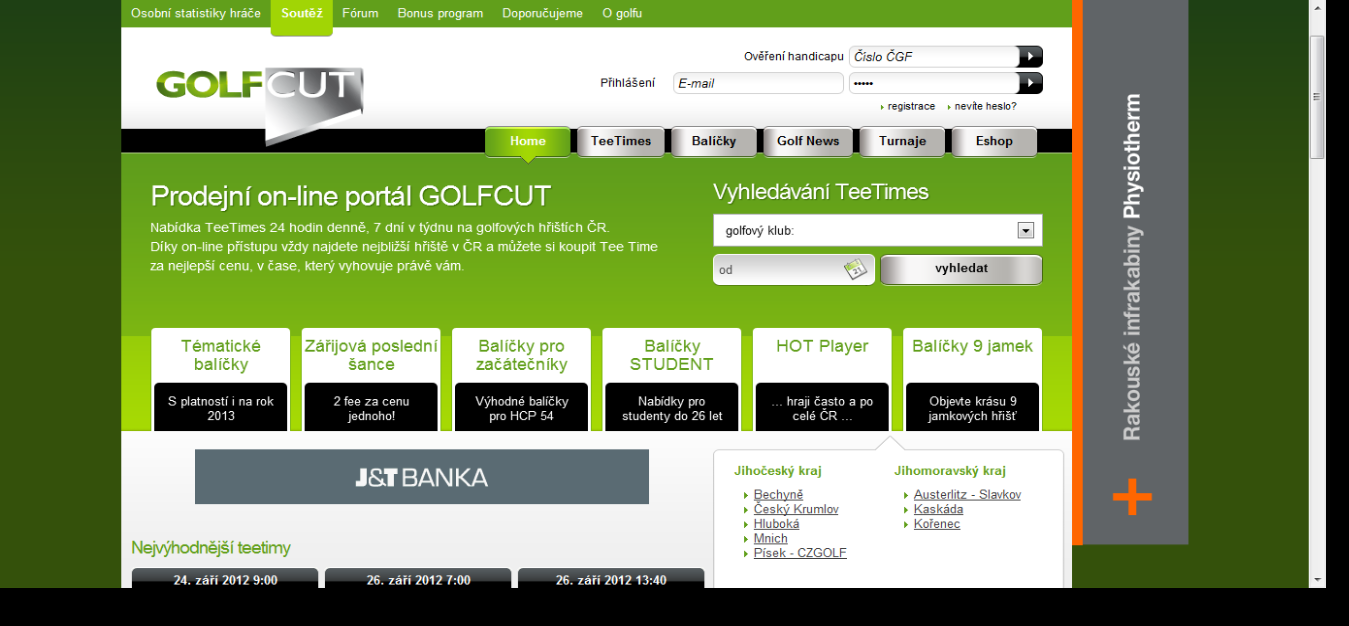Screen dimensions: 1349x626
Task: Open Písek - CZGOLF link
Action: pos(800,553)
